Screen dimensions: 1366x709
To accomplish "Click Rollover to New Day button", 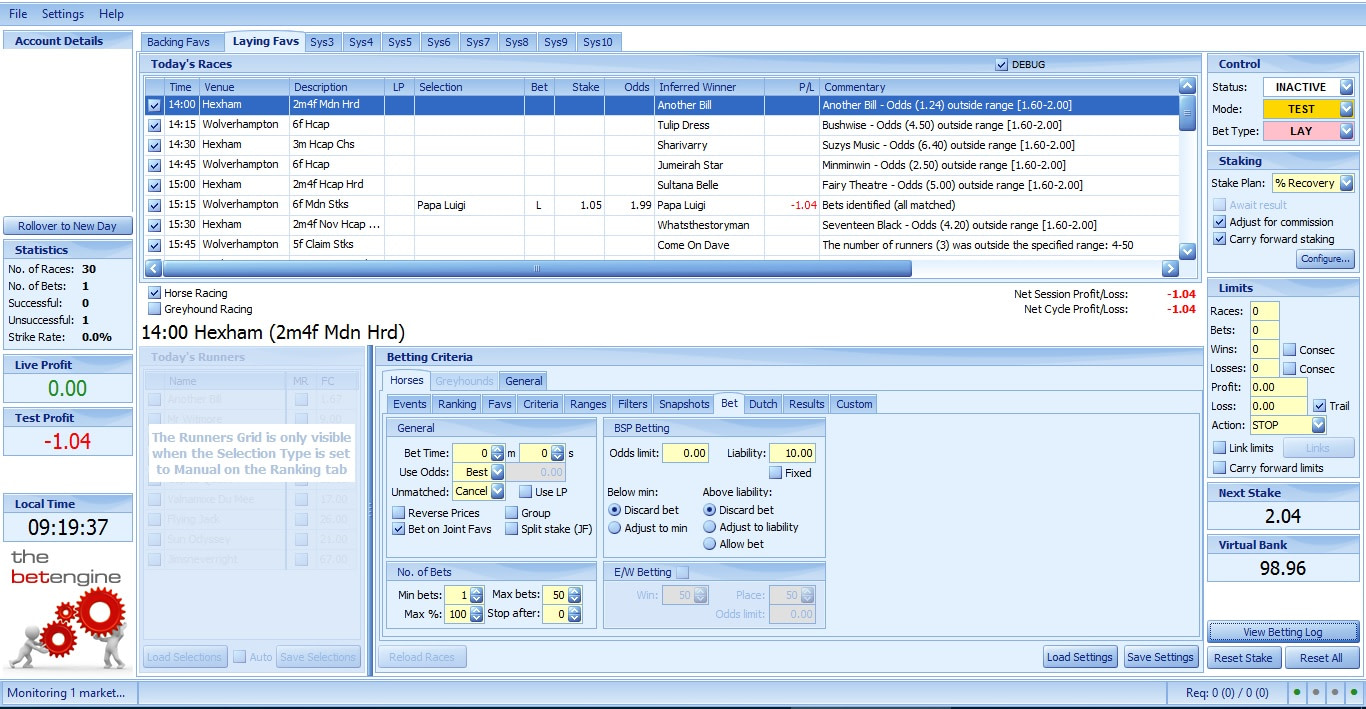I will pyautogui.click(x=67, y=226).
